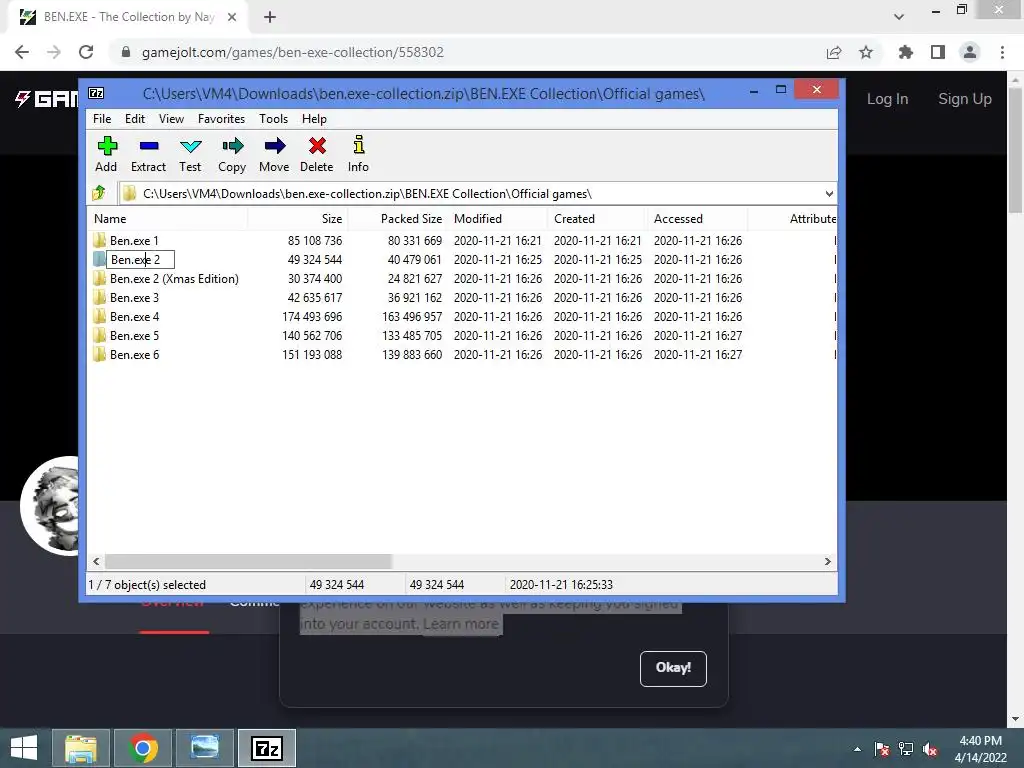Click the Chrome page vertical scrollbar
The width and height of the screenshot is (1024, 768).
(1016, 150)
